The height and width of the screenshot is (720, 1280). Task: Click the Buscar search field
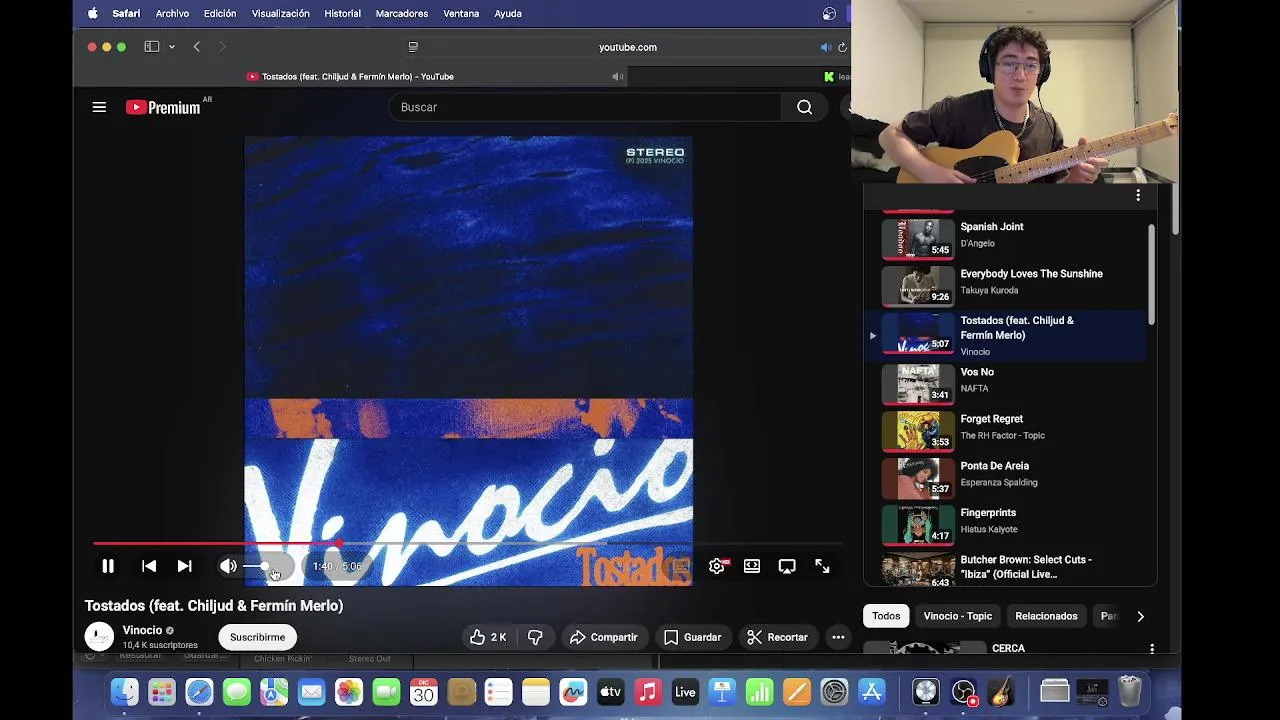585,107
